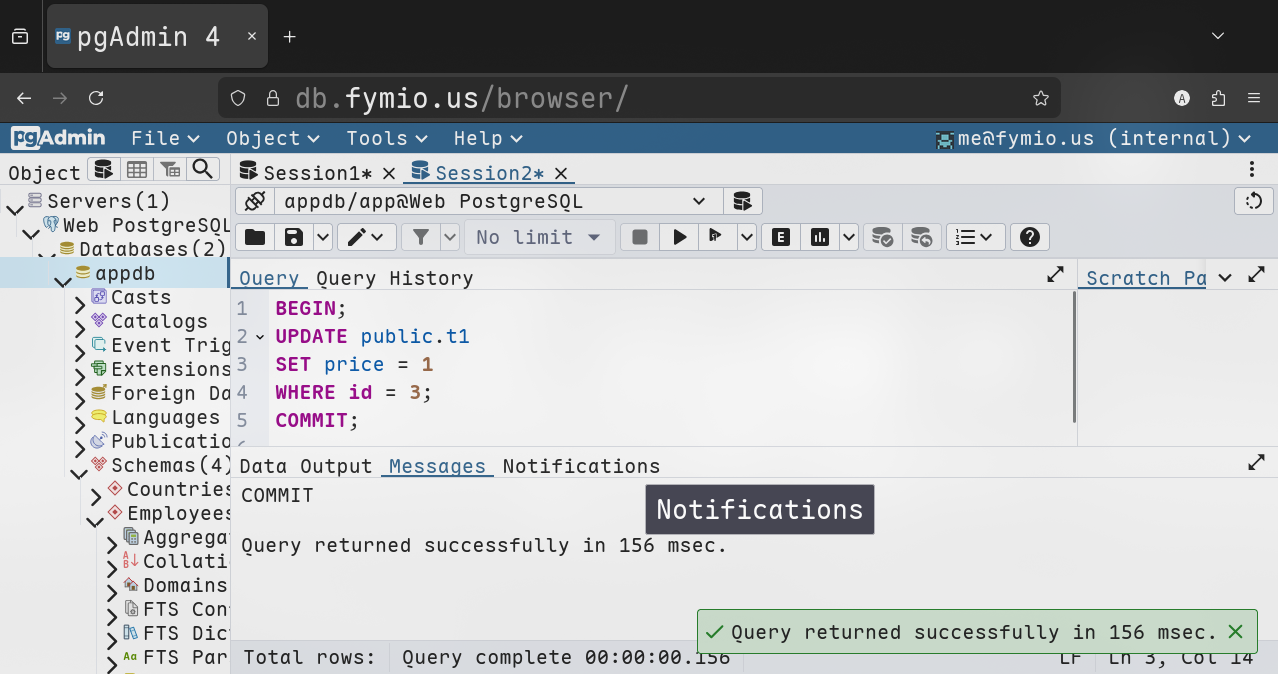Click the Open File folder icon
The height and width of the screenshot is (674, 1278).
[x=255, y=237]
